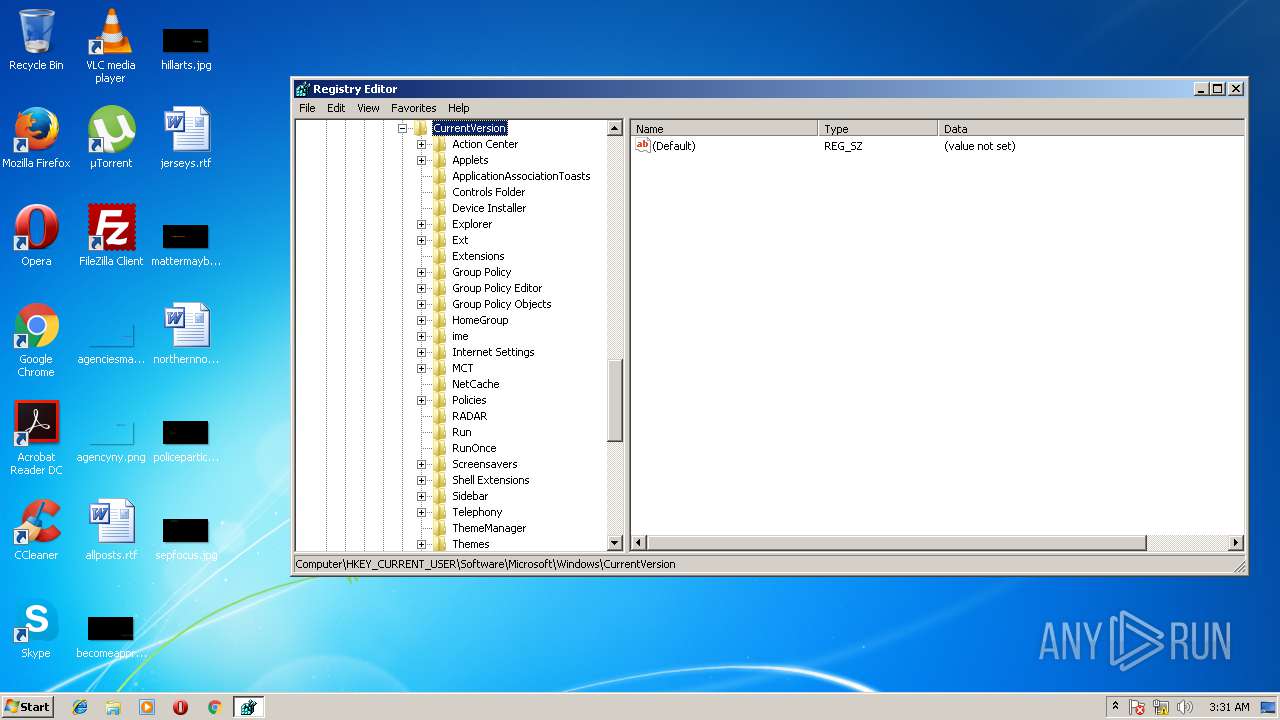Click the volume speaker tray icon
This screenshot has width=1280, height=720.
tap(1185, 707)
